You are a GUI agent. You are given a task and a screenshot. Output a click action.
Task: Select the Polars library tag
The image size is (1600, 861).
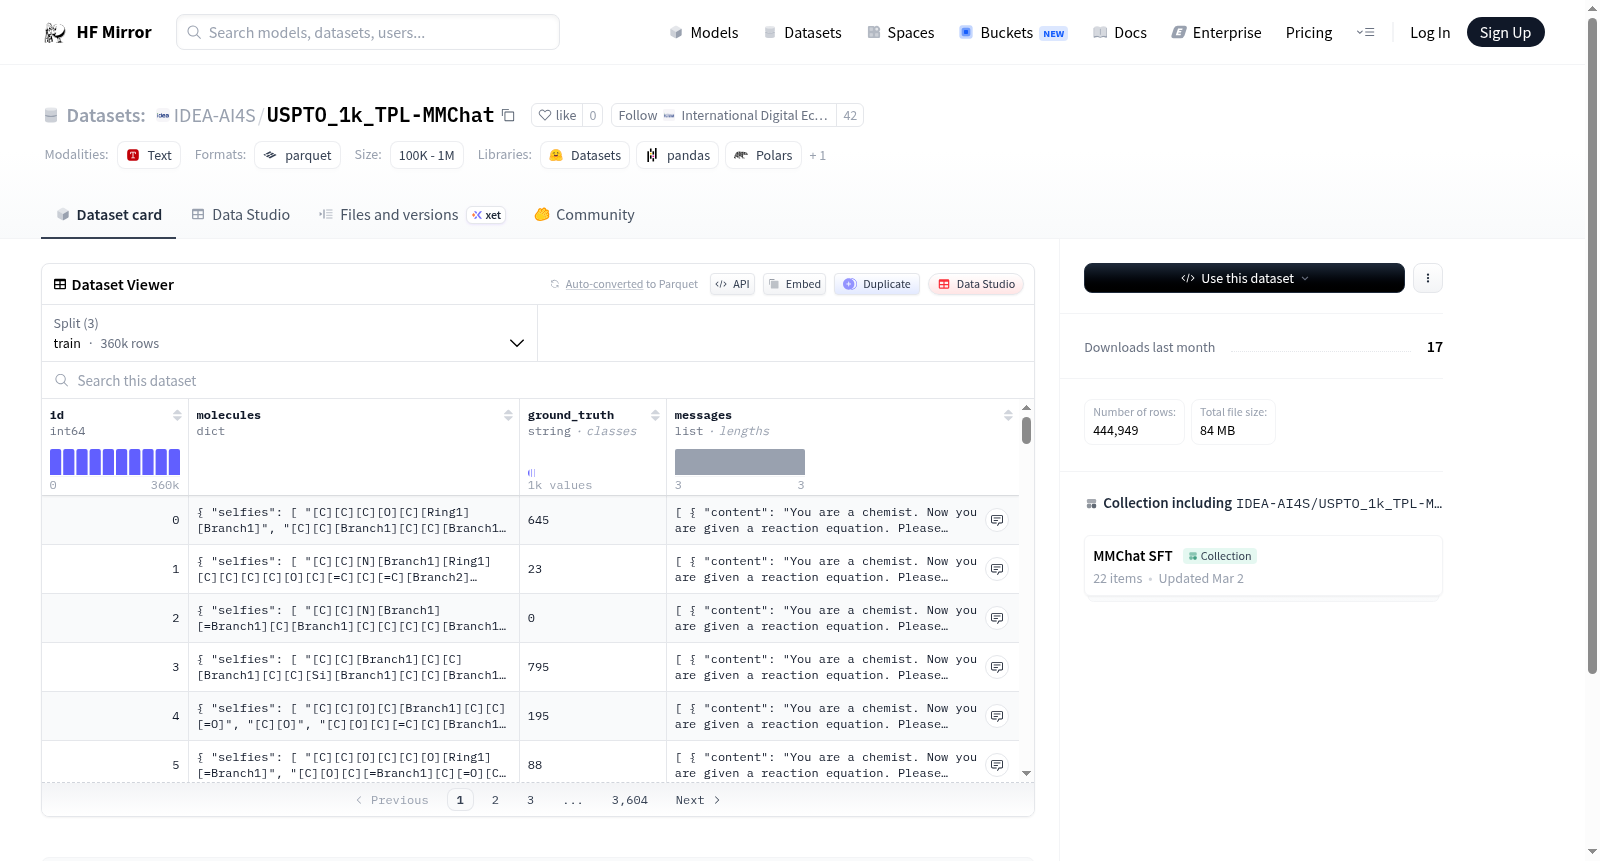[763, 155]
